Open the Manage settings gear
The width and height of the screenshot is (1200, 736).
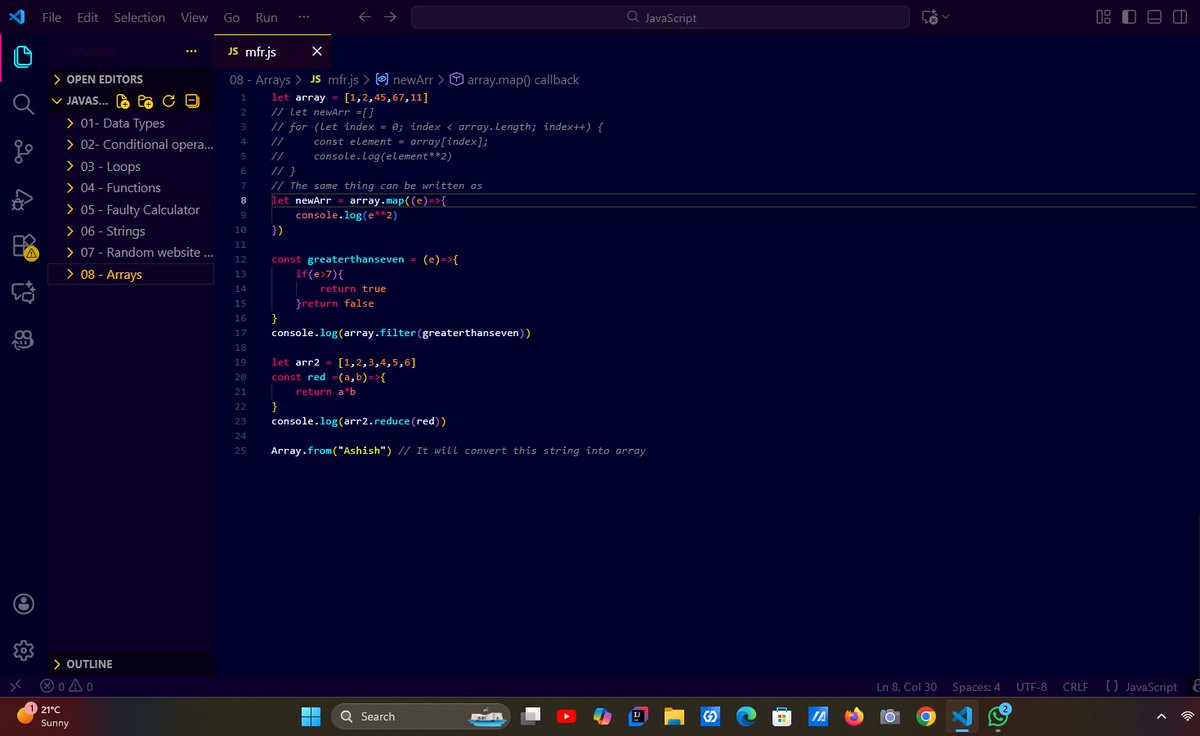tap(22, 650)
